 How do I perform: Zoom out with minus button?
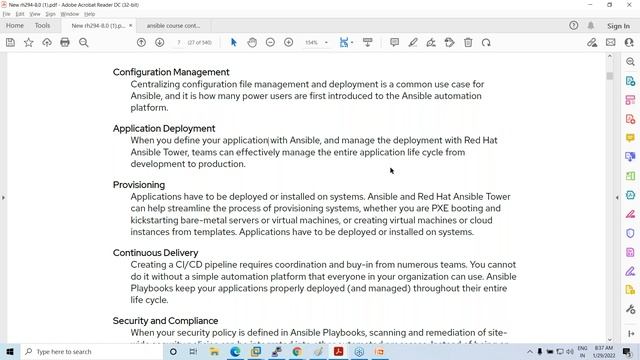(x=270, y=42)
